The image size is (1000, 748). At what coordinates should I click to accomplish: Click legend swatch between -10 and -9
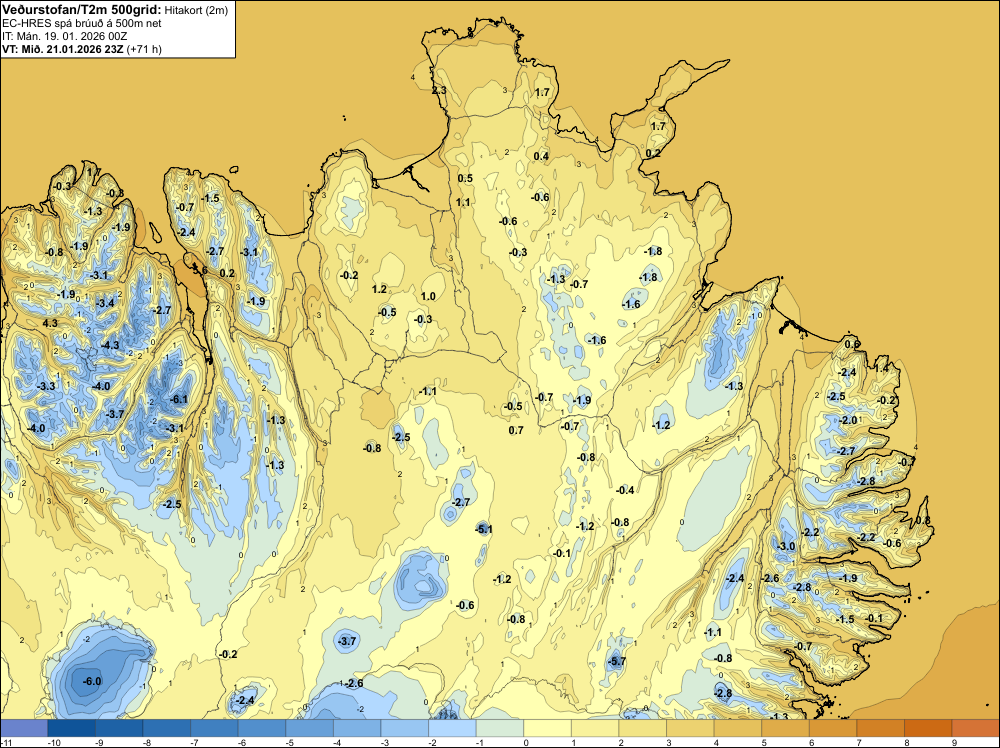coord(71,728)
